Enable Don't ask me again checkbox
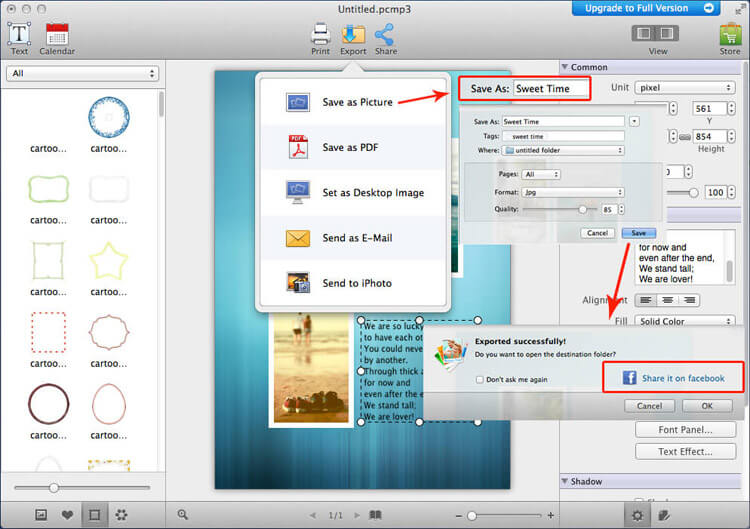The height and width of the screenshot is (529, 750). [x=480, y=380]
